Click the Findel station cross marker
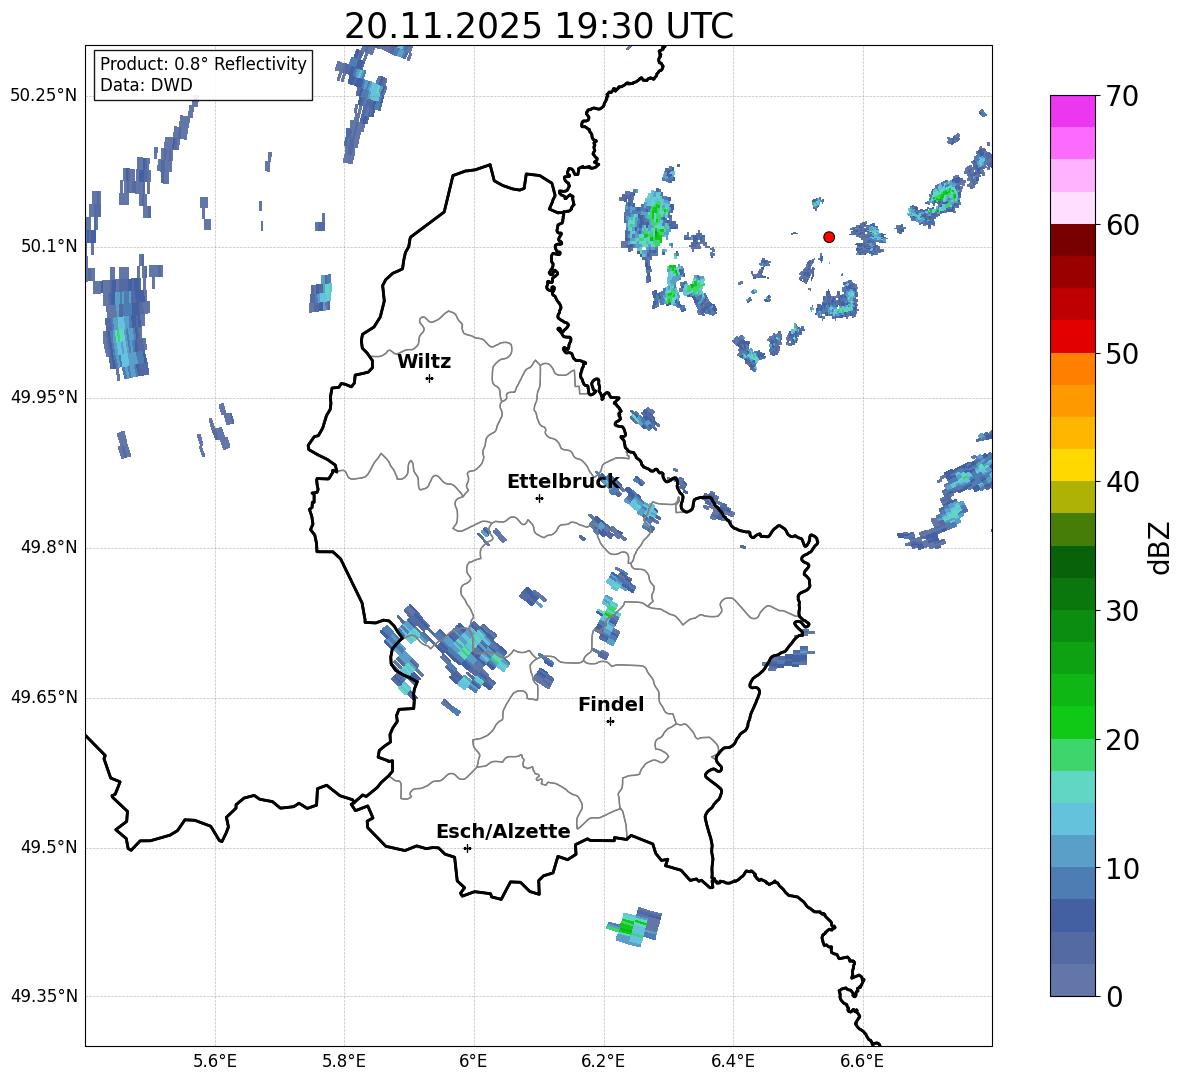This screenshot has width=1184, height=1081. pyautogui.click(x=610, y=722)
